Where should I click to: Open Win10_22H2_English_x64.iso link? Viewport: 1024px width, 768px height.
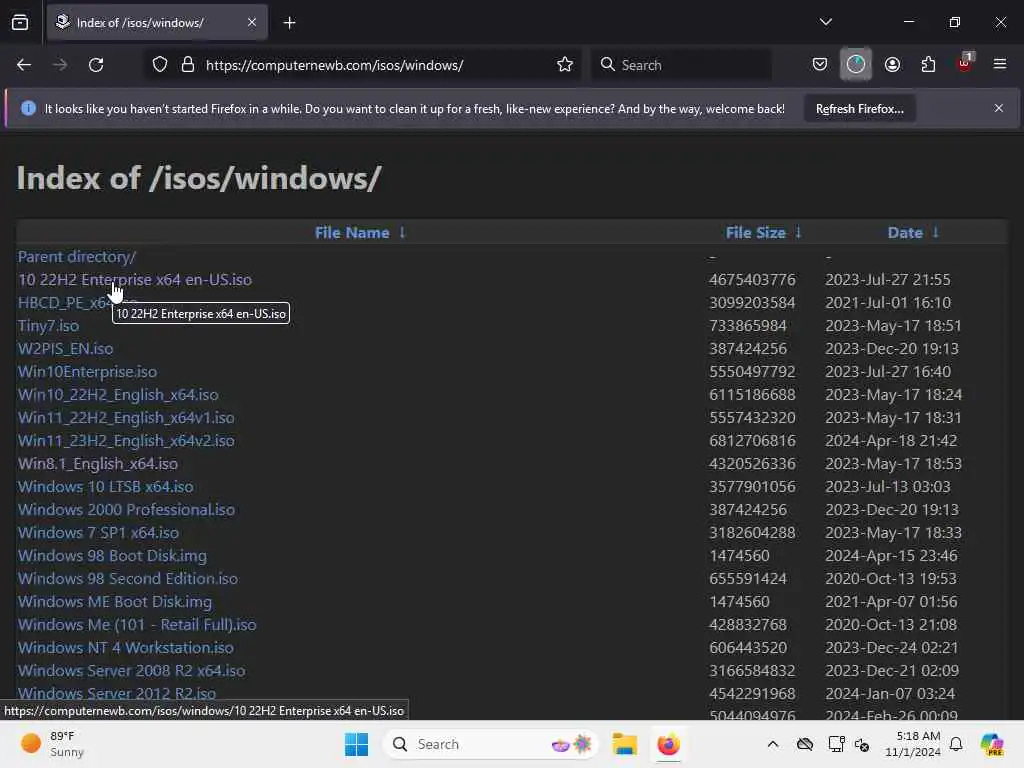[x=118, y=394]
